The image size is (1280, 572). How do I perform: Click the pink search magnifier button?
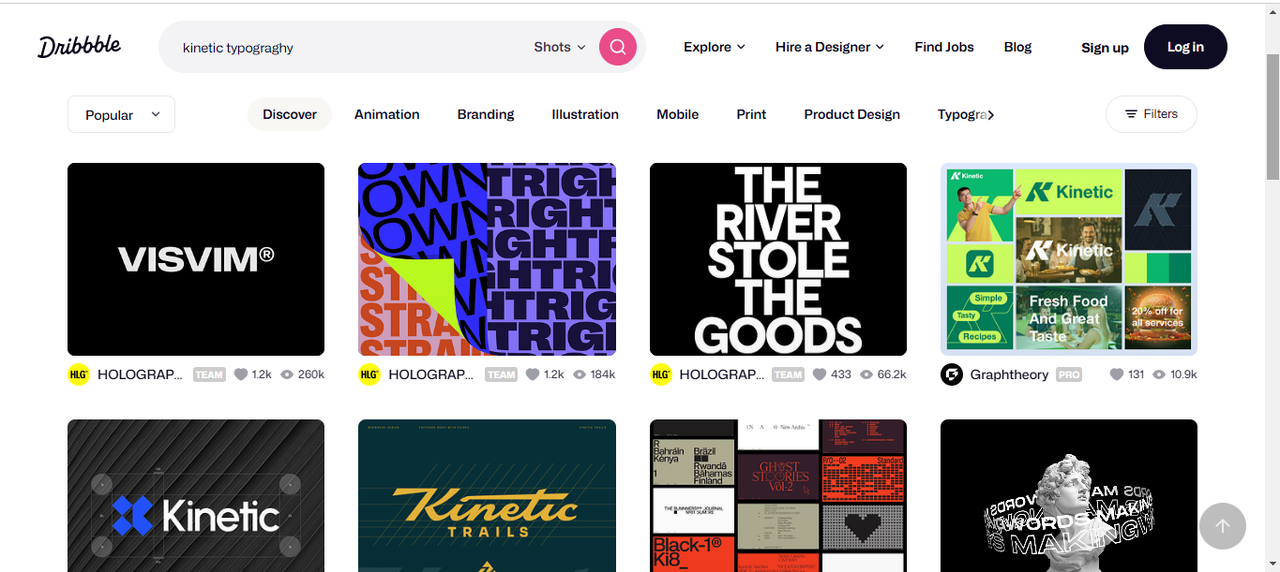[618, 47]
